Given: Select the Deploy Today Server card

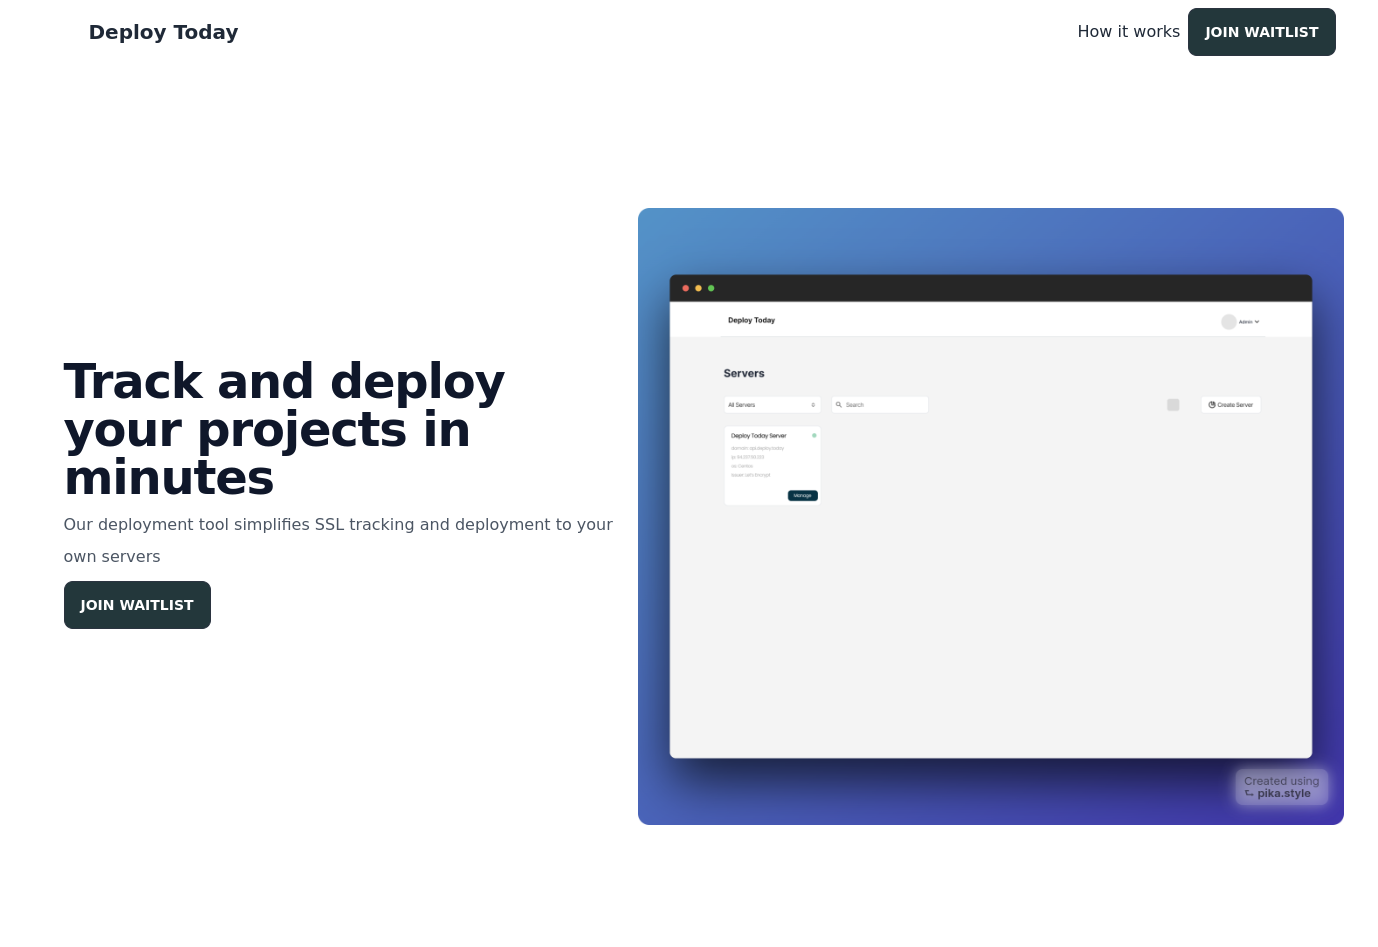Looking at the screenshot, I should pos(772,465).
